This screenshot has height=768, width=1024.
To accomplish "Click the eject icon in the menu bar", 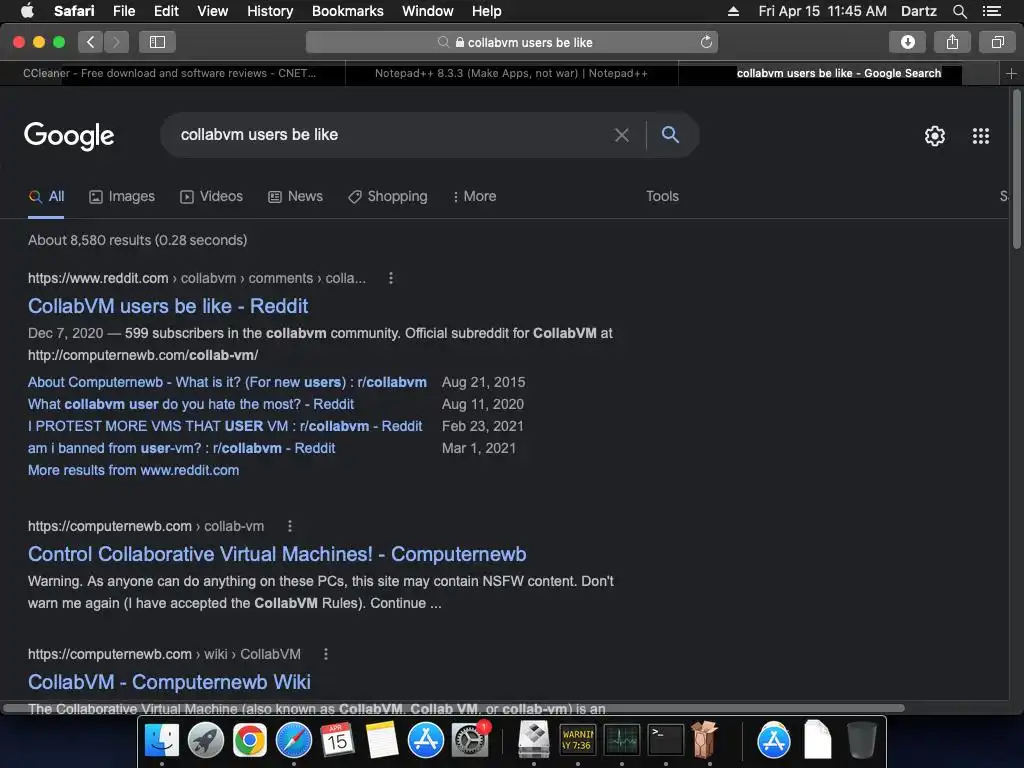I will click(733, 11).
